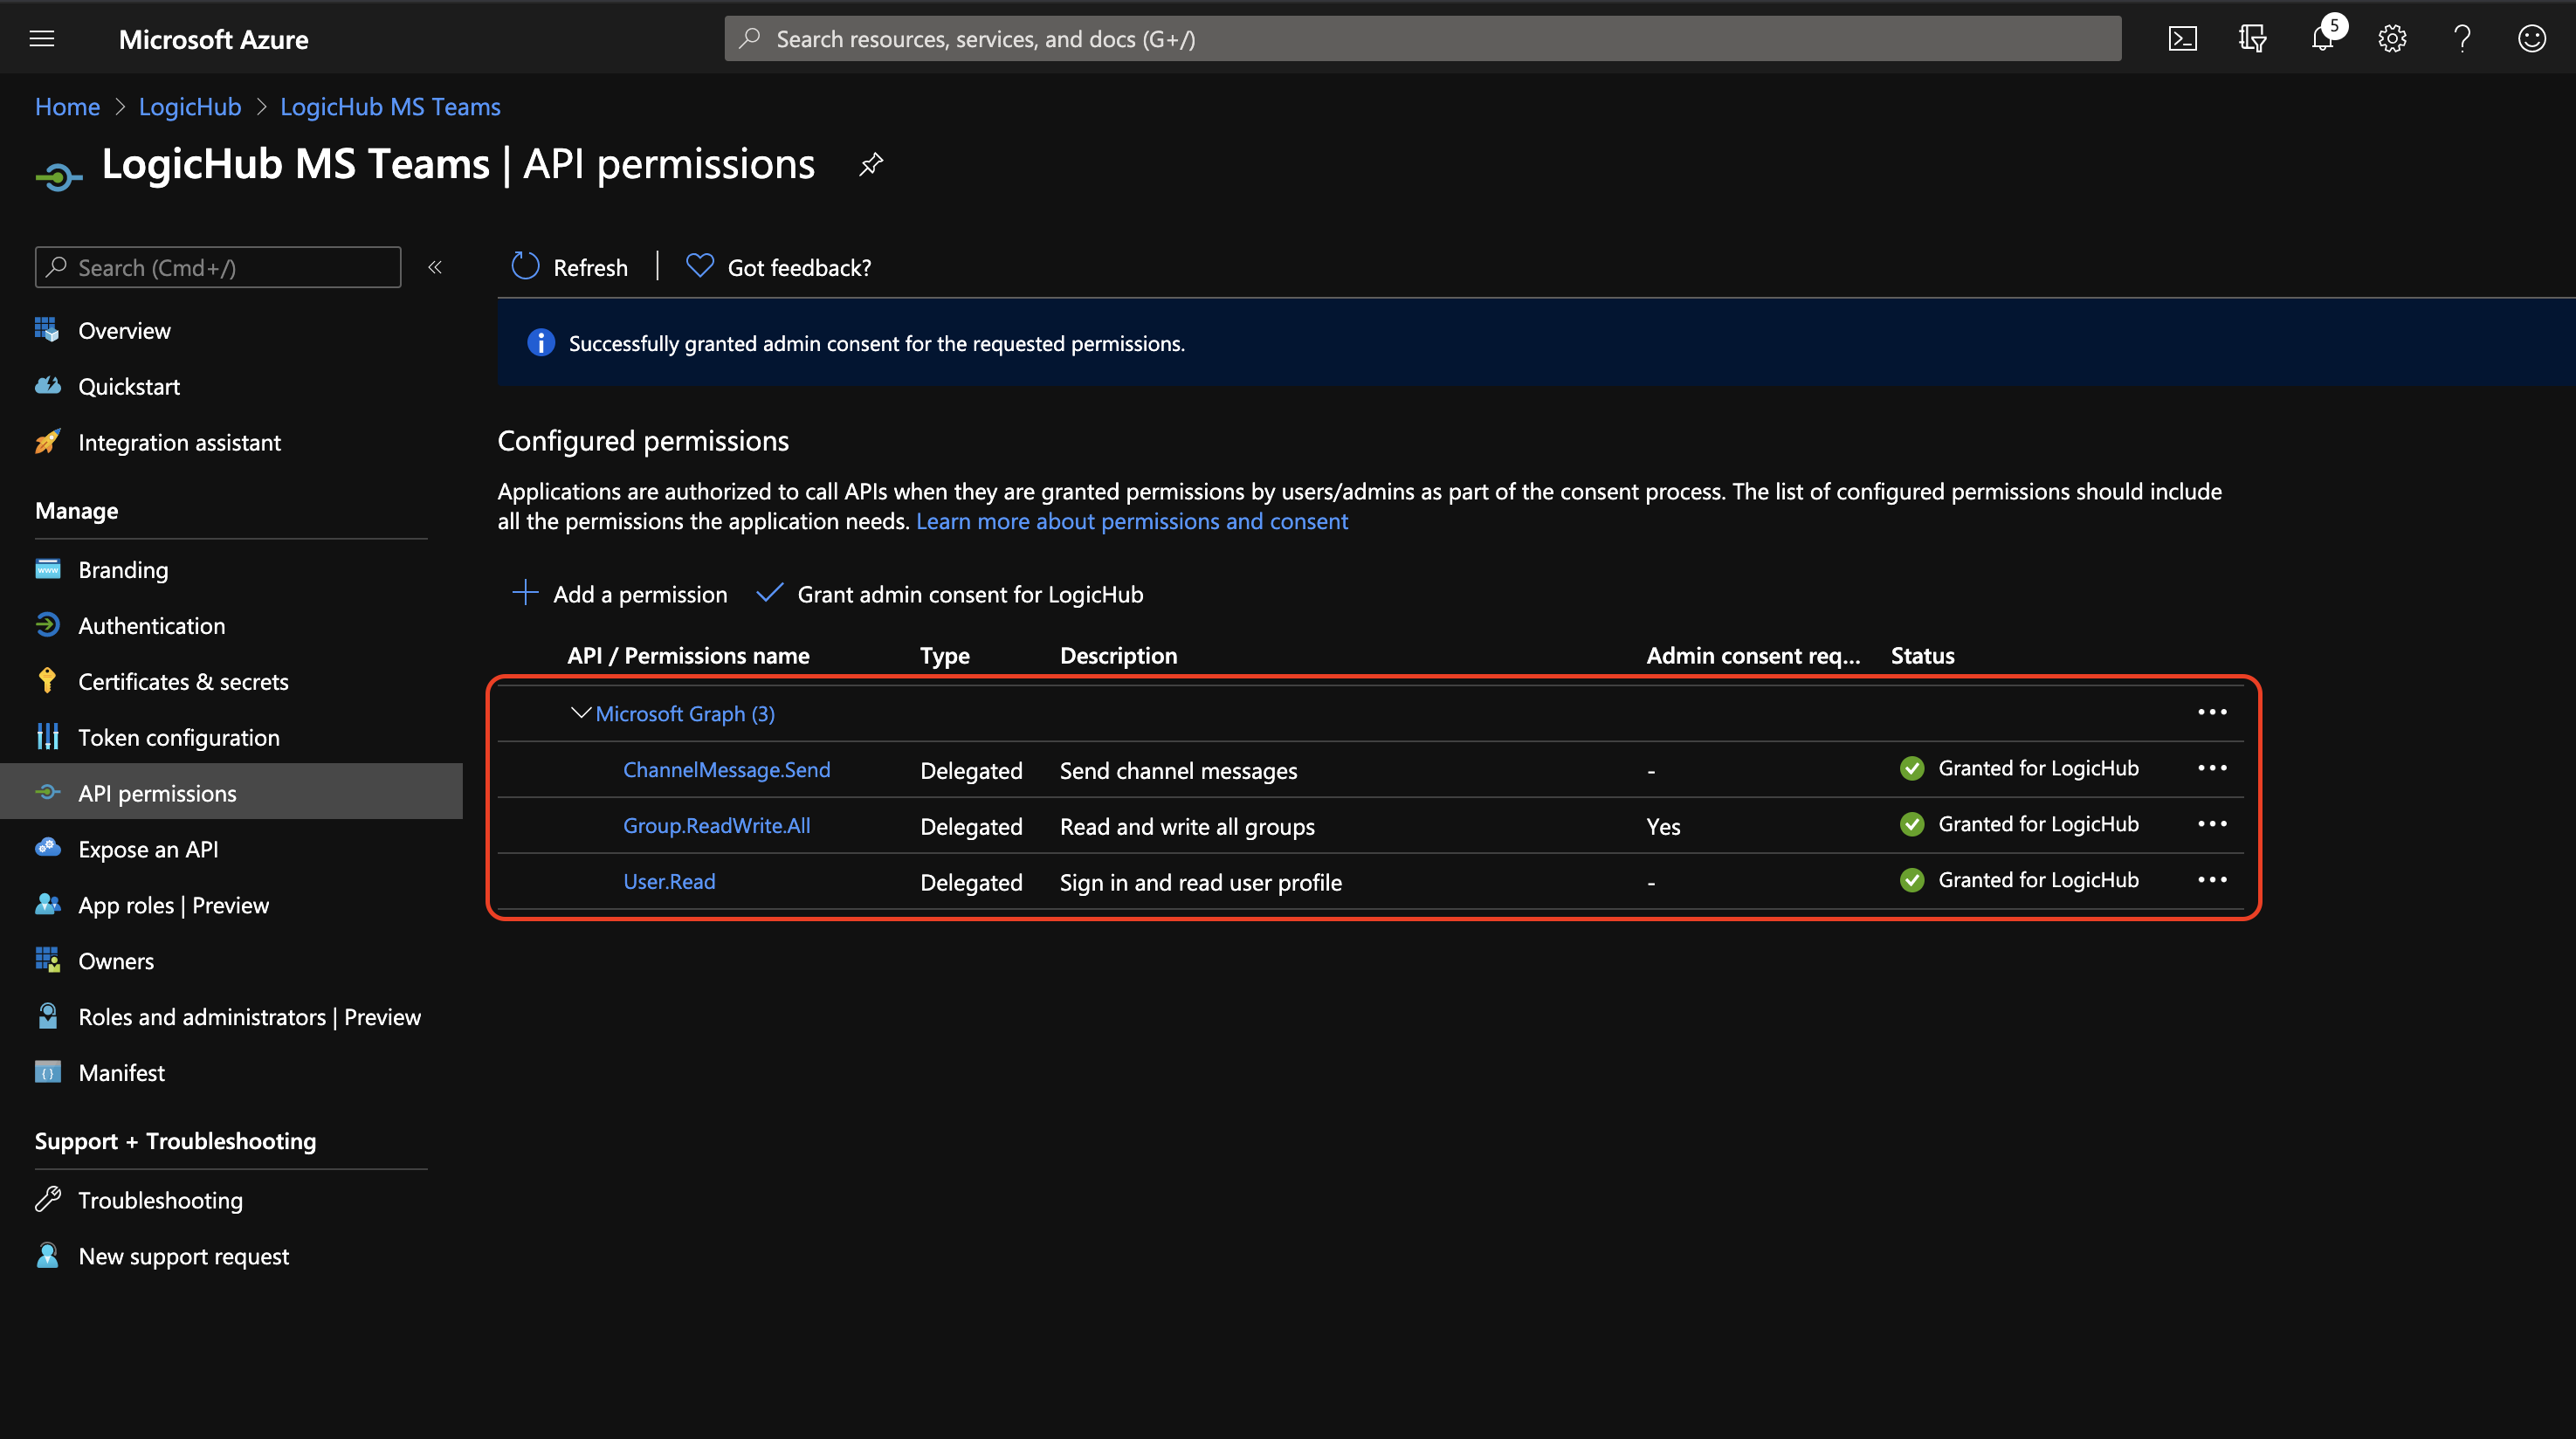The image size is (2576, 1439).
Task: Open Owners section
Action: [116, 961]
